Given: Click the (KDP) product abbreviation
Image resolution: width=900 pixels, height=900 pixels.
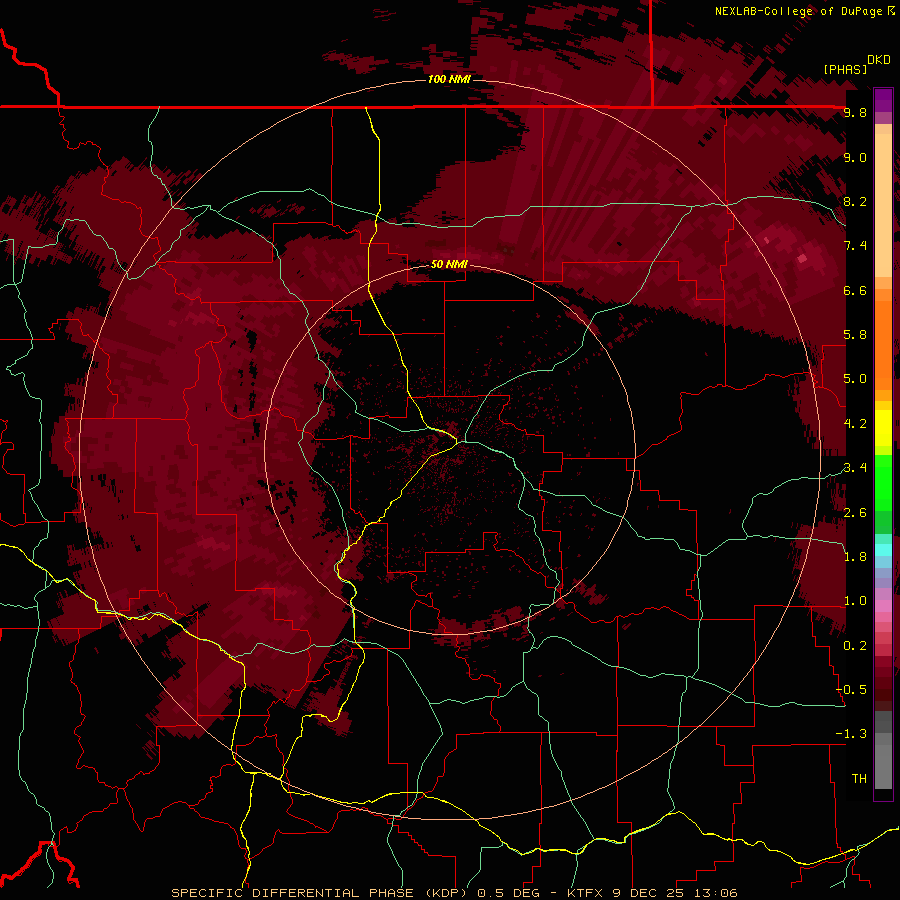Looking at the screenshot, I should pyautogui.click(x=447, y=893).
